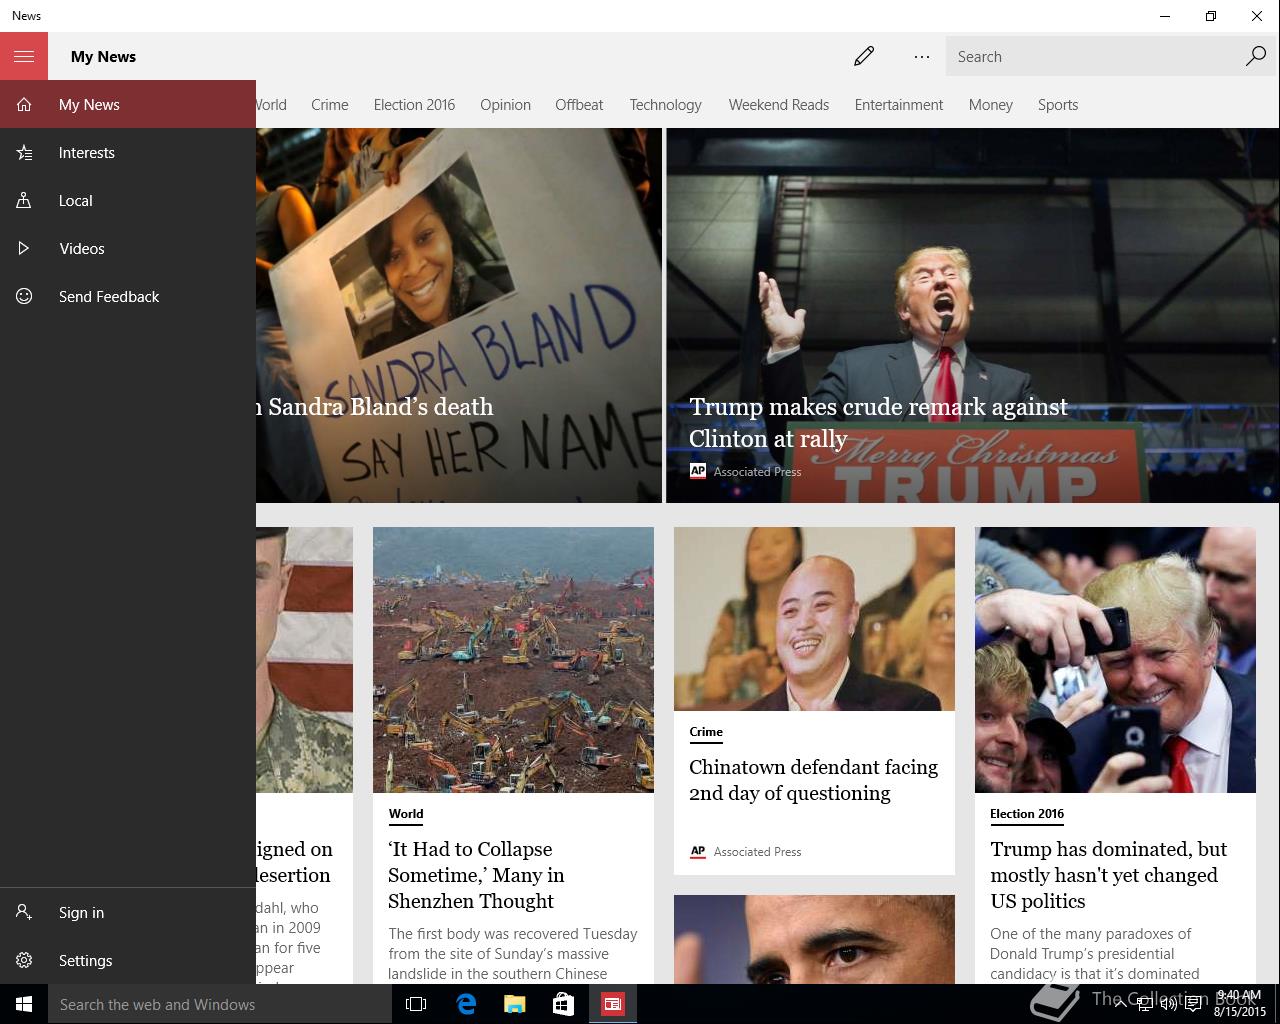Switch to the Technology tab

pos(665,104)
